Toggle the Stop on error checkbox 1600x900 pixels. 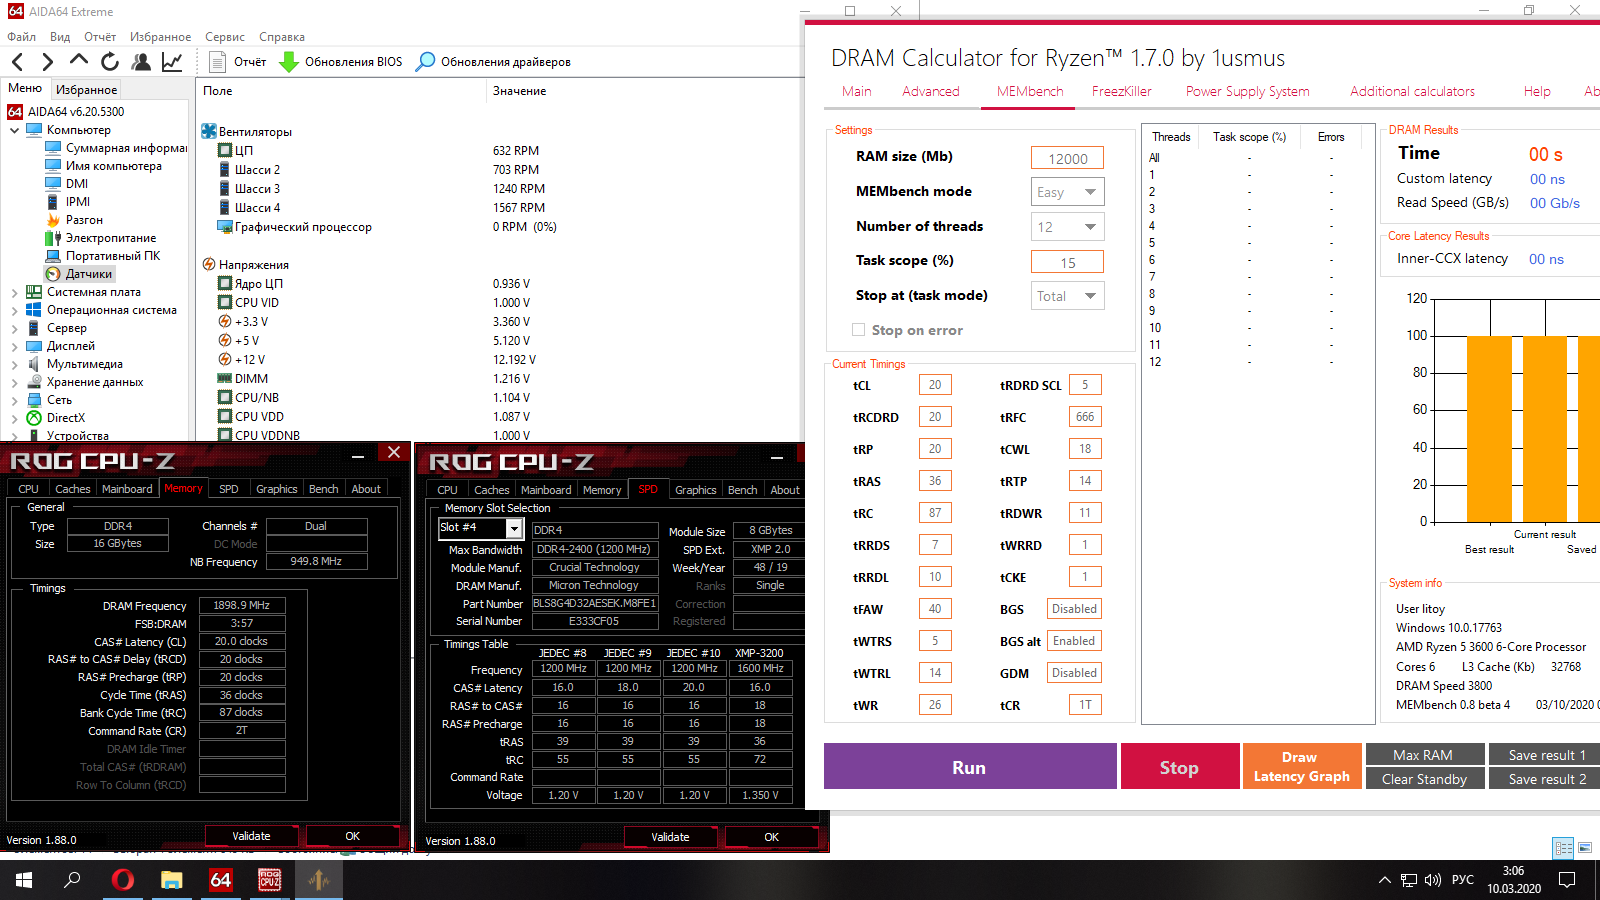[858, 330]
